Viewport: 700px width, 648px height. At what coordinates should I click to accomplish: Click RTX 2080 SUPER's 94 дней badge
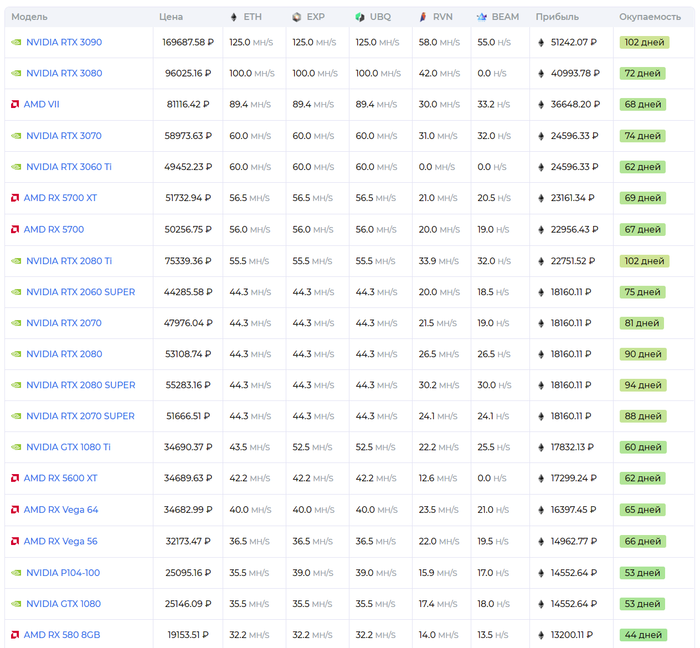642,385
